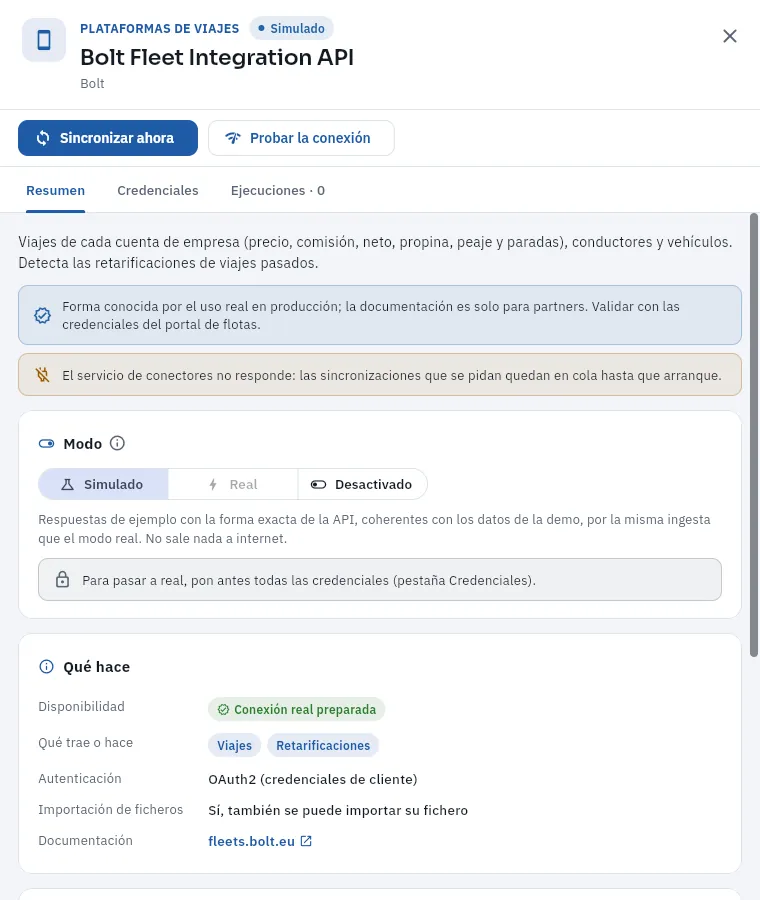Click the Qué trae o hace label
The height and width of the screenshot is (900, 760).
pyautogui.click(x=86, y=743)
